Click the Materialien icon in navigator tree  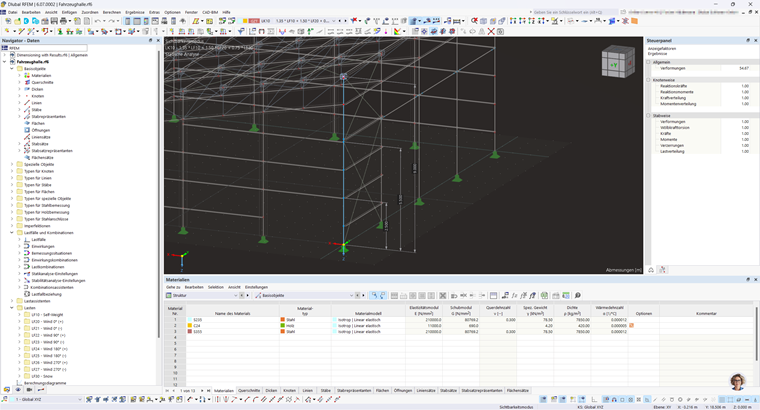click(27, 75)
